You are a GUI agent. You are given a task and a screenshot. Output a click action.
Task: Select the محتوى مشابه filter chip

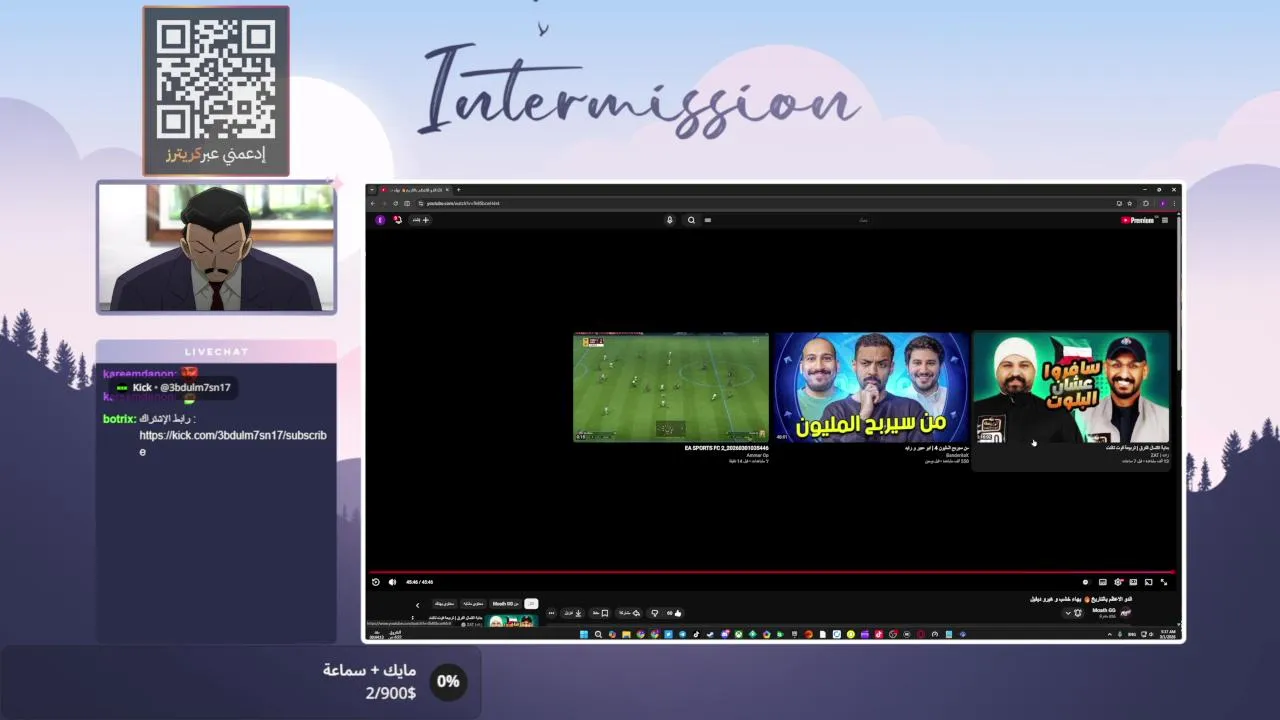tap(473, 604)
